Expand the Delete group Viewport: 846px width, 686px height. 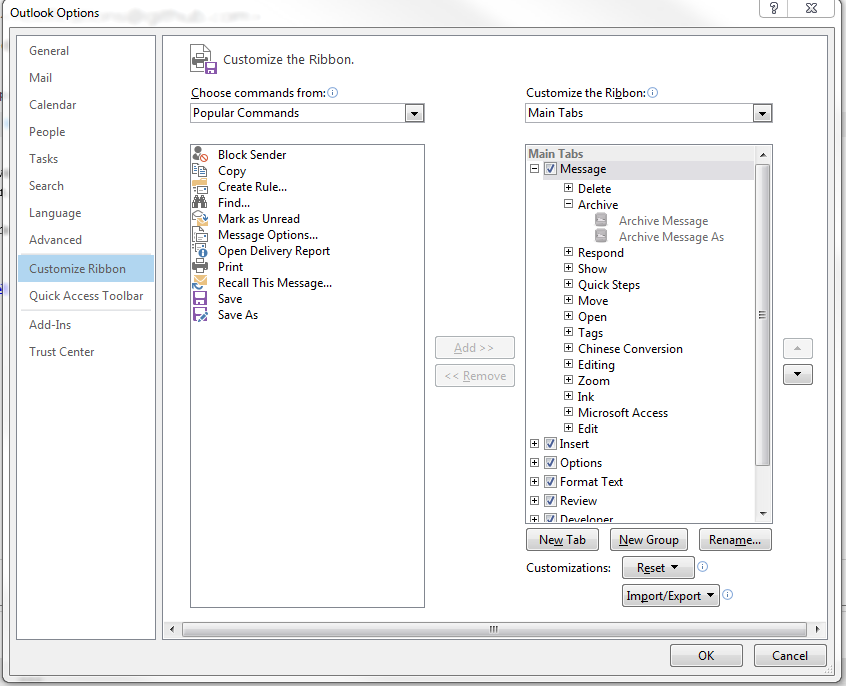click(x=568, y=188)
